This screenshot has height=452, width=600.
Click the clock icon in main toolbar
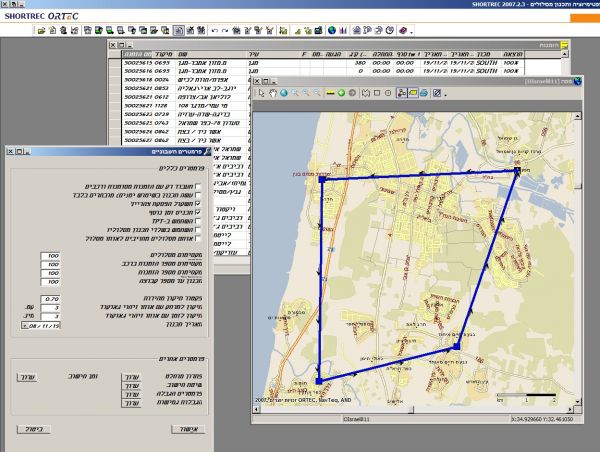pyautogui.click(x=390, y=30)
